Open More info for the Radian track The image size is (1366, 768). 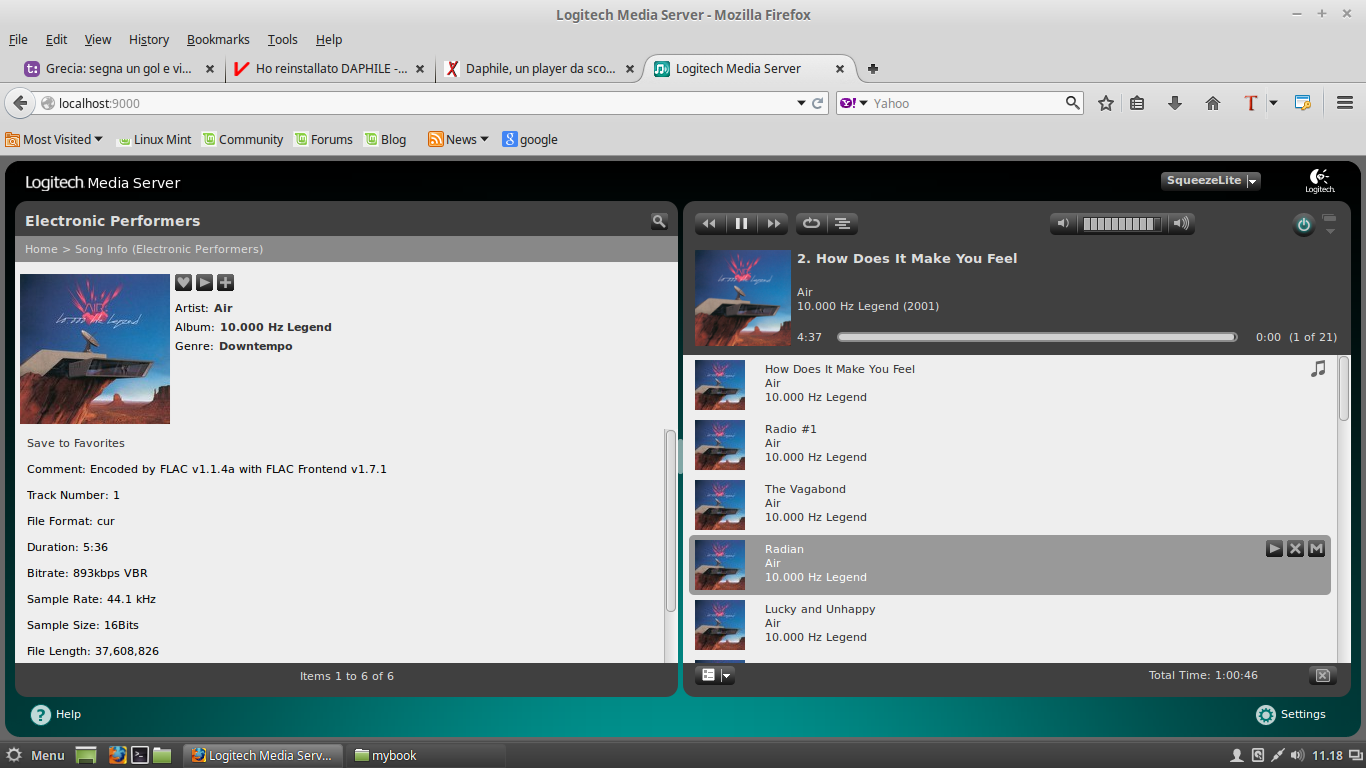click(x=1316, y=548)
